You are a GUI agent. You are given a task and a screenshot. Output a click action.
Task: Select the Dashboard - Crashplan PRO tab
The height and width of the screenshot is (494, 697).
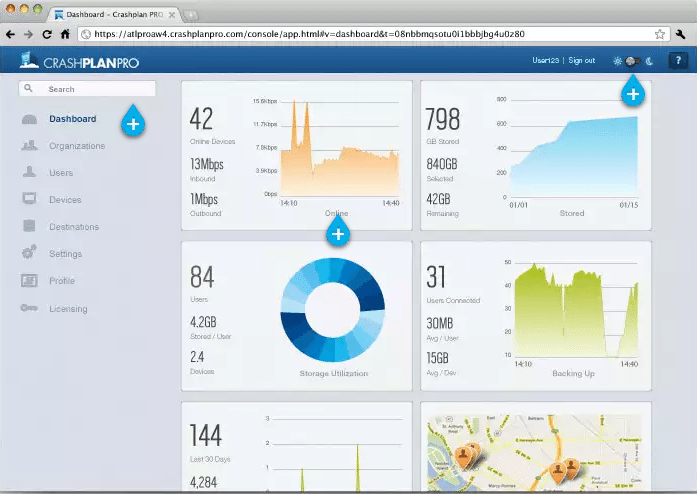113,14
